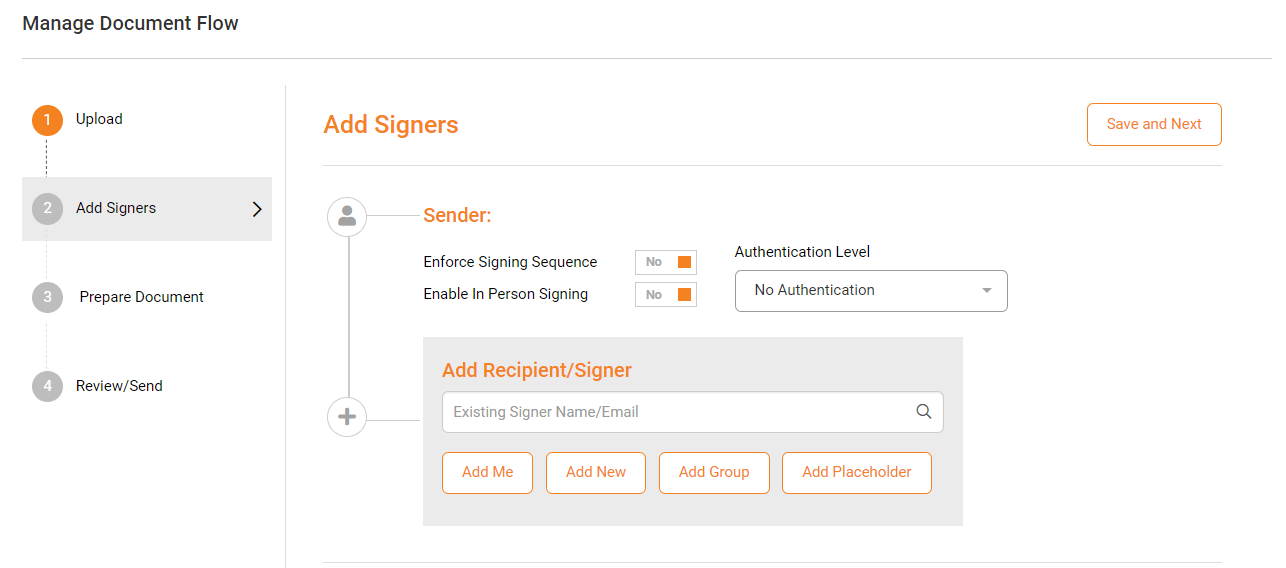Click the Add New button
This screenshot has width=1286, height=568.
point(596,473)
